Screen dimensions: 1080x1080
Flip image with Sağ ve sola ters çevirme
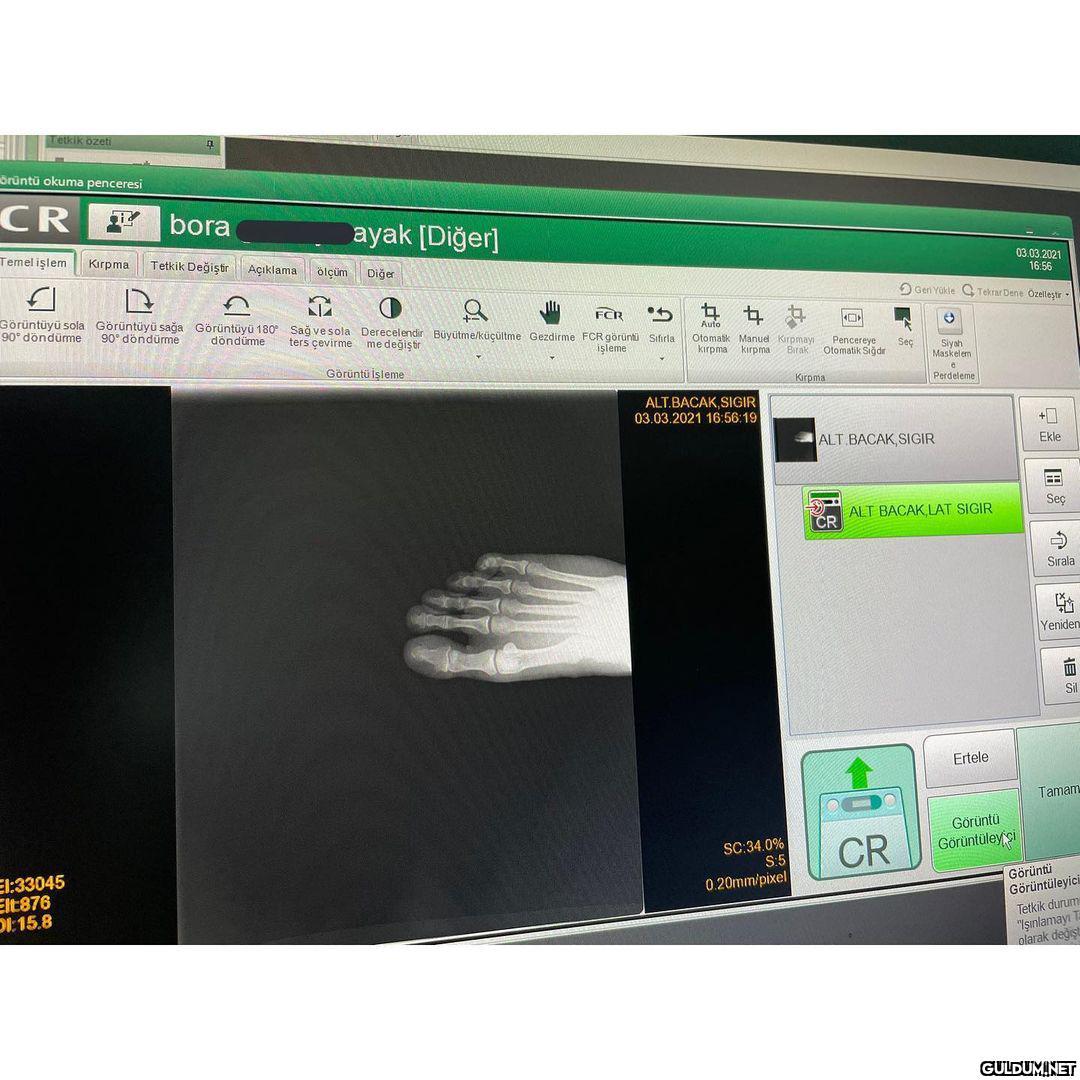click(319, 307)
